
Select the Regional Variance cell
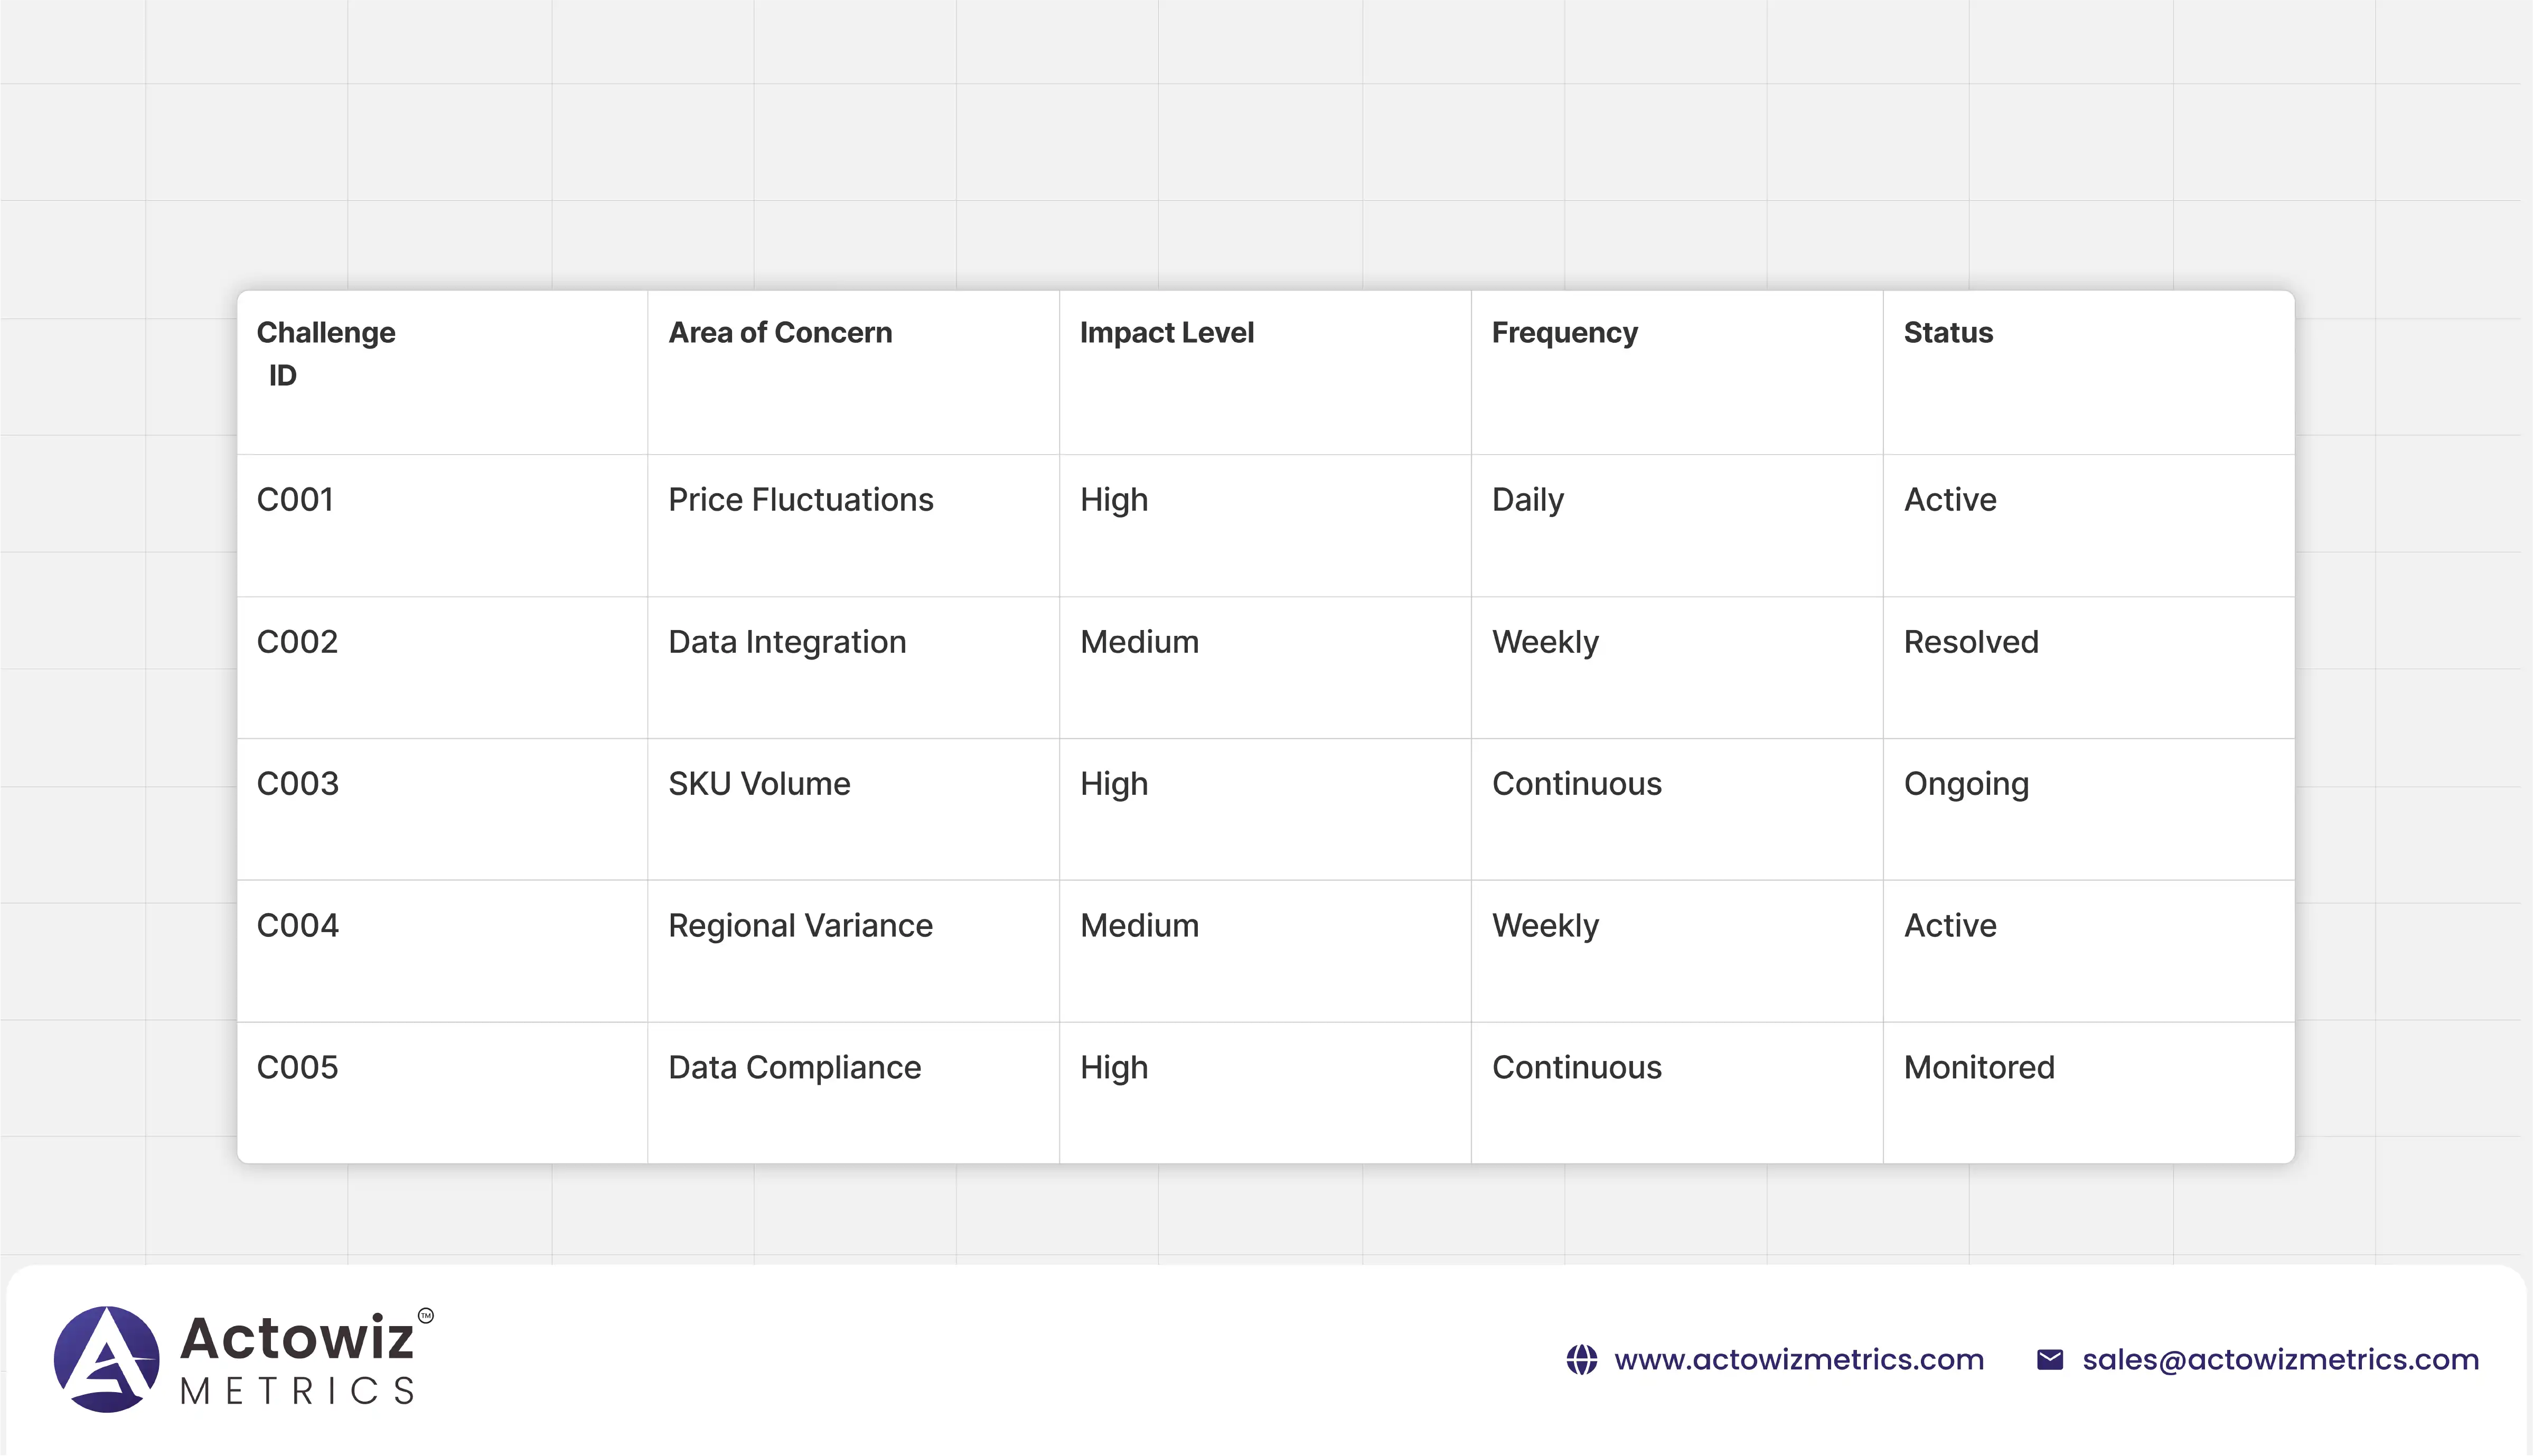800,926
